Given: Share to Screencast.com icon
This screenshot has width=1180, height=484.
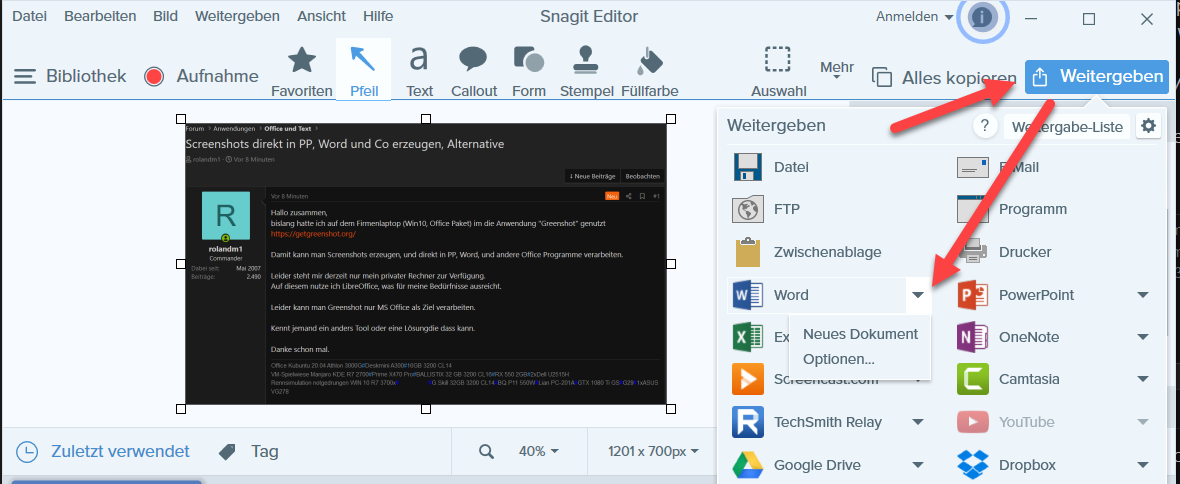Looking at the screenshot, I should coord(748,379).
